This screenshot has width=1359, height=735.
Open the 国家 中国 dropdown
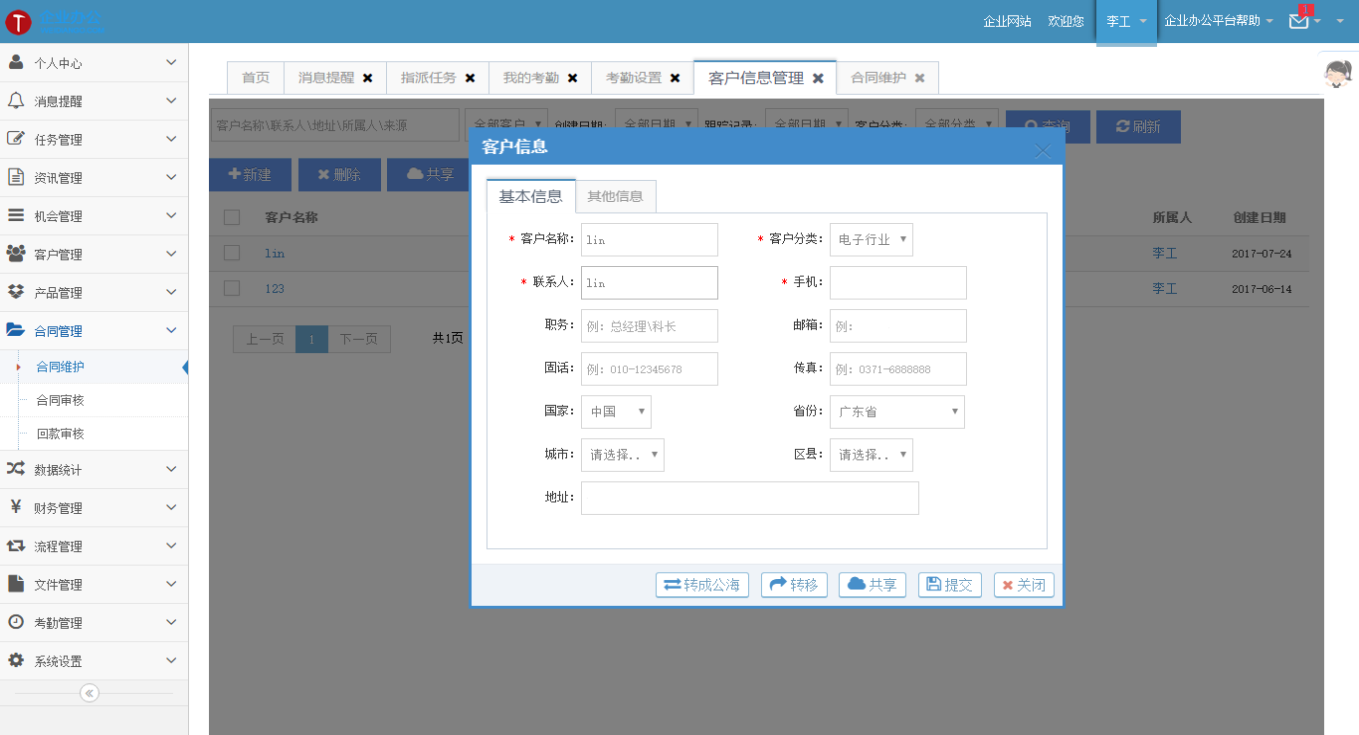coord(616,411)
